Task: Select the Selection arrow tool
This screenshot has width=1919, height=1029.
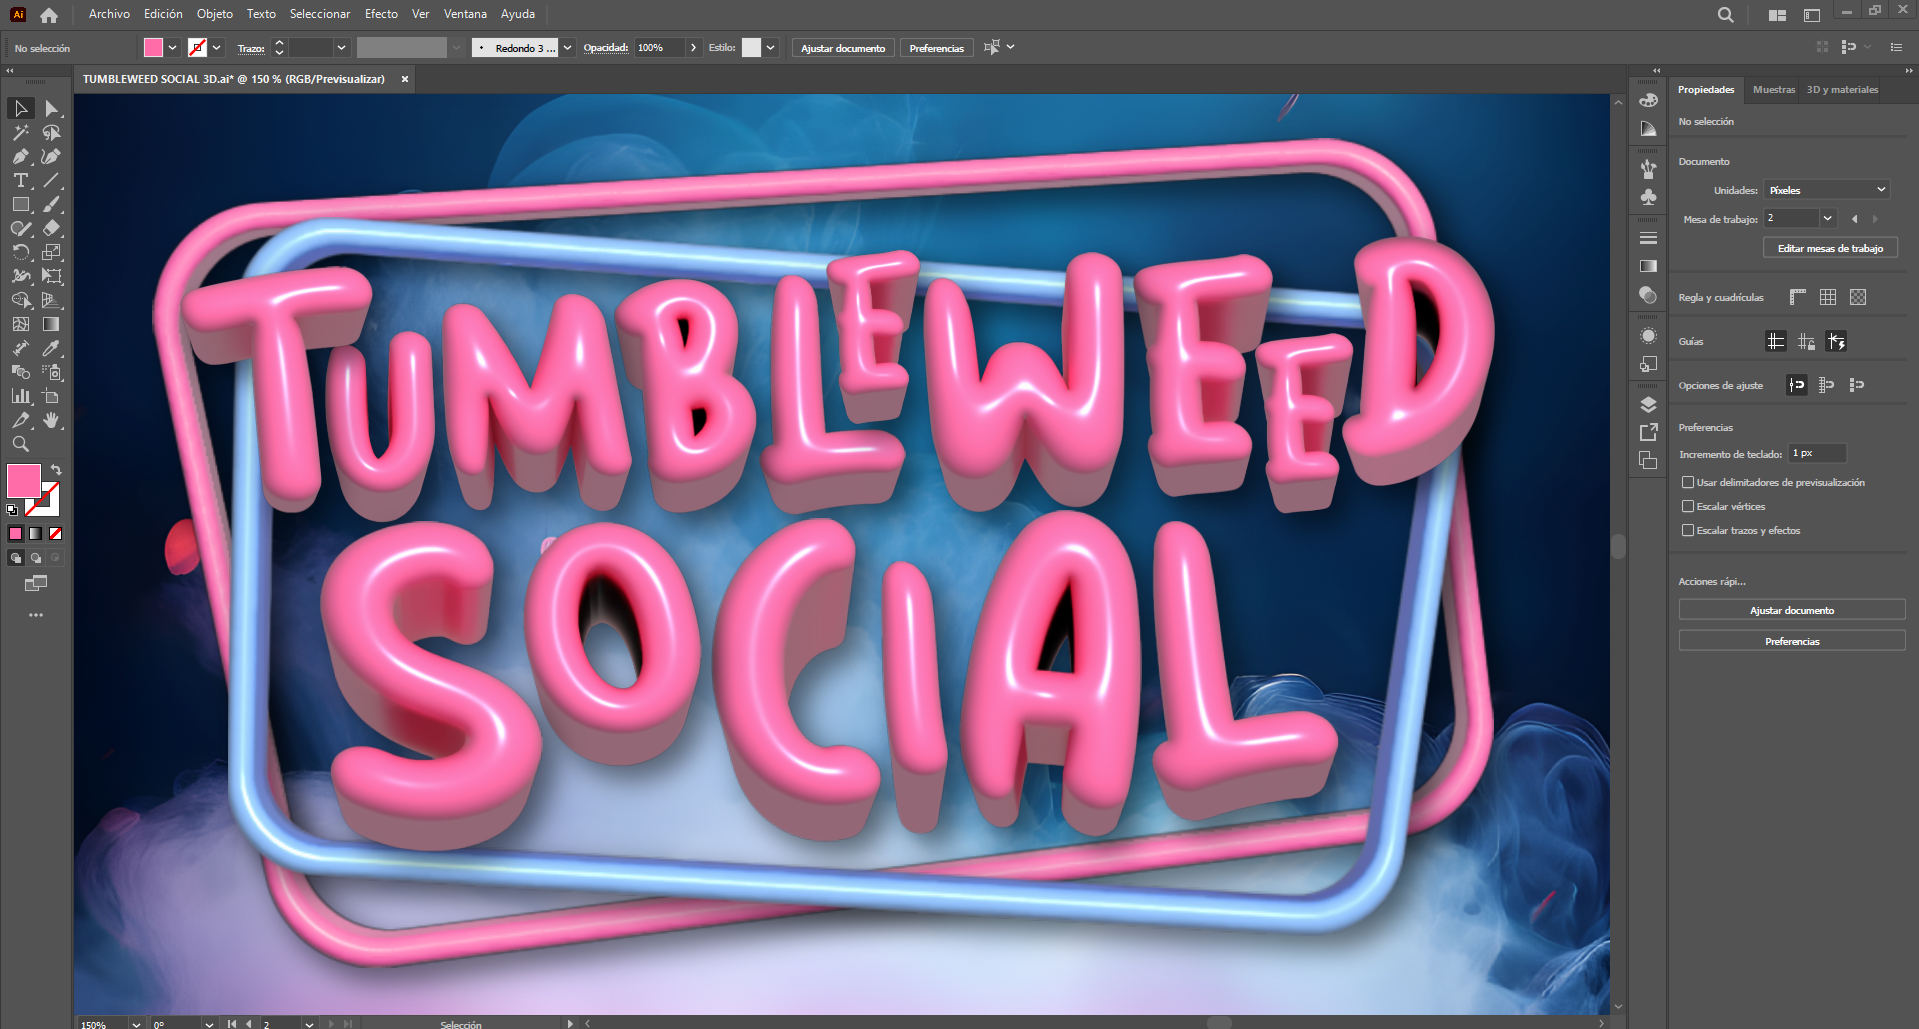Action: (x=20, y=108)
